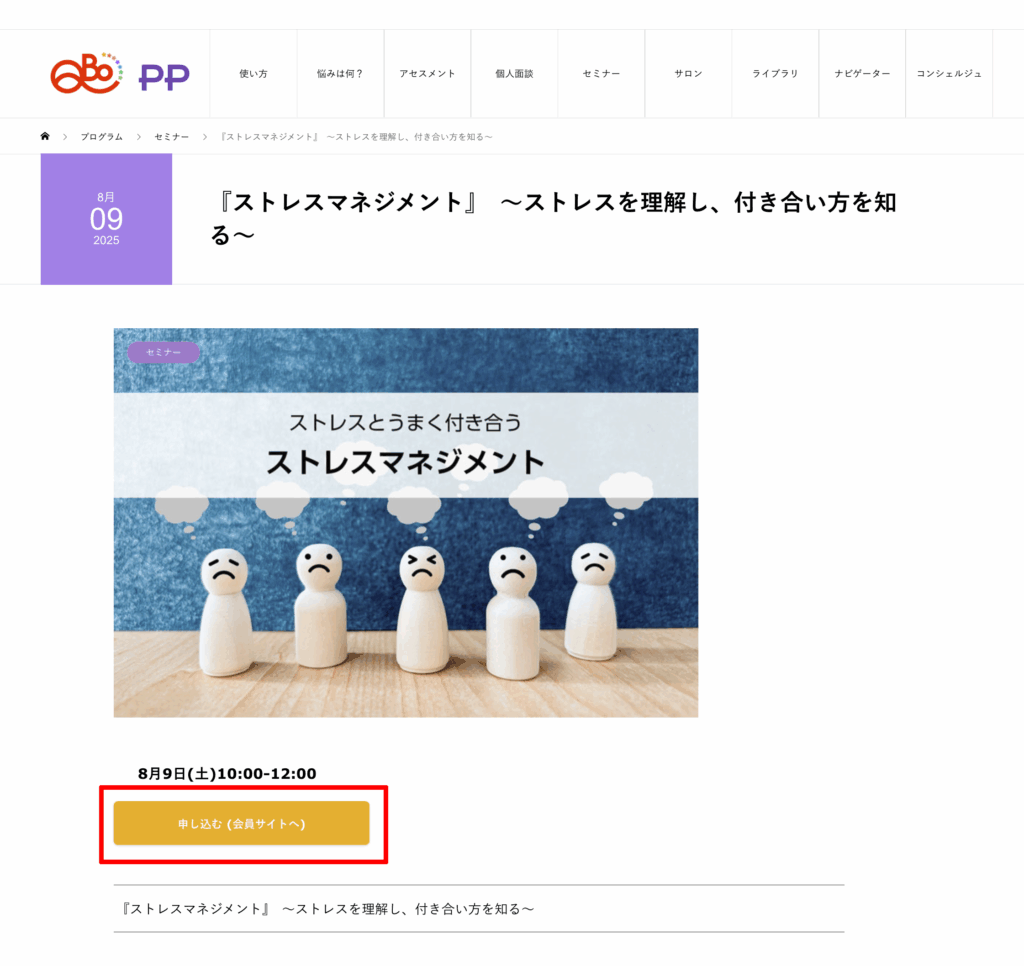1024x966 pixels.
Task: Open コンシェルジュ from the header
Action: (949, 74)
